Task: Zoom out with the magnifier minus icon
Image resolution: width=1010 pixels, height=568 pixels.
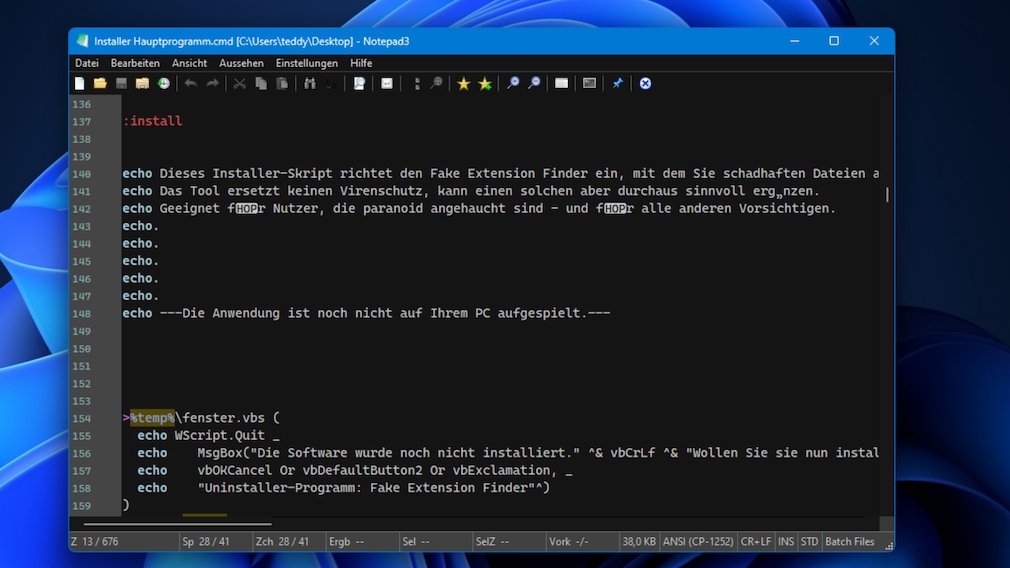Action: [x=534, y=83]
